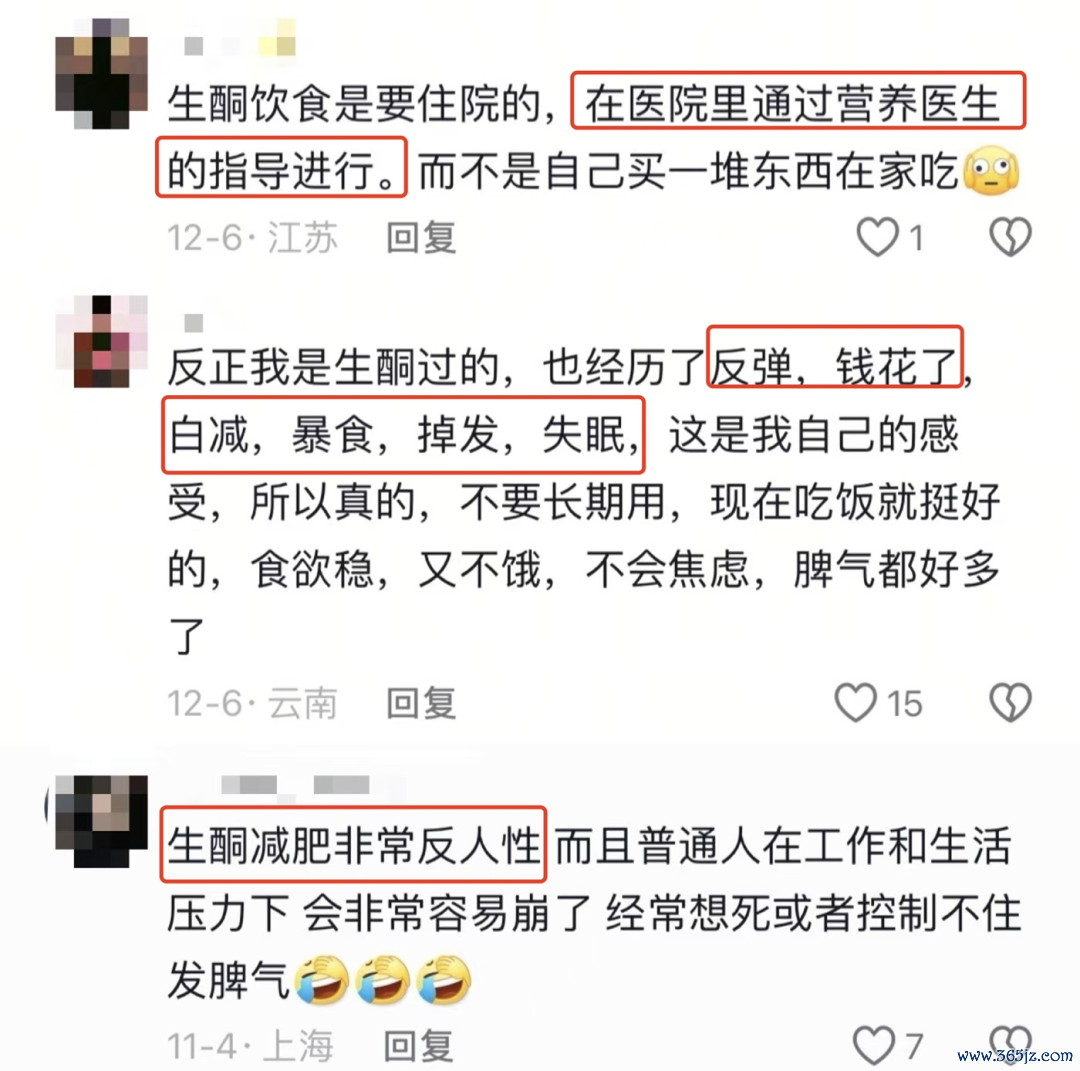
Task: Click 回复 under the Shanghai comment
Action: tap(418, 1046)
